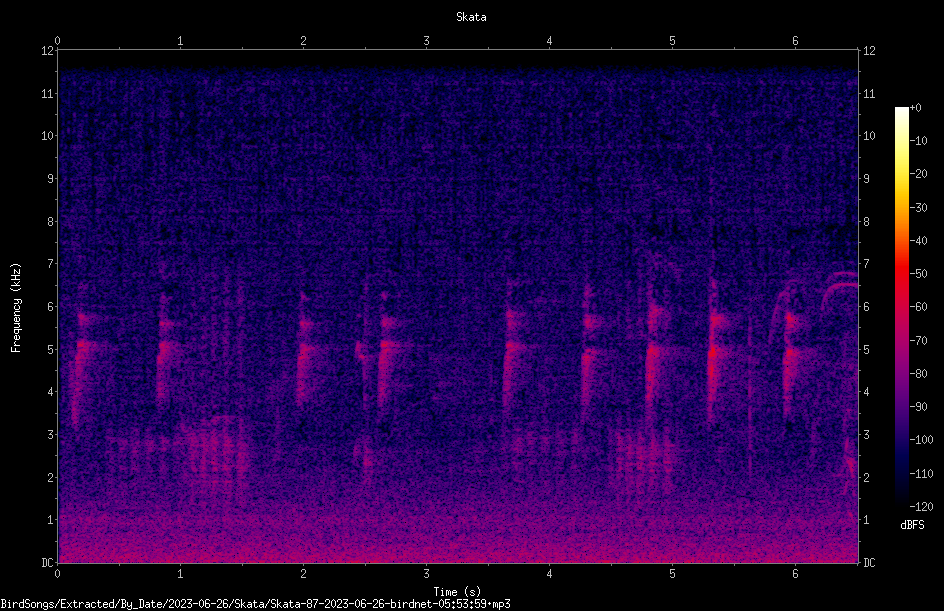Image resolution: width=944 pixels, height=611 pixels.
Task: Click the 'DC' label on the right frequency axis
Action: [869, 563]
